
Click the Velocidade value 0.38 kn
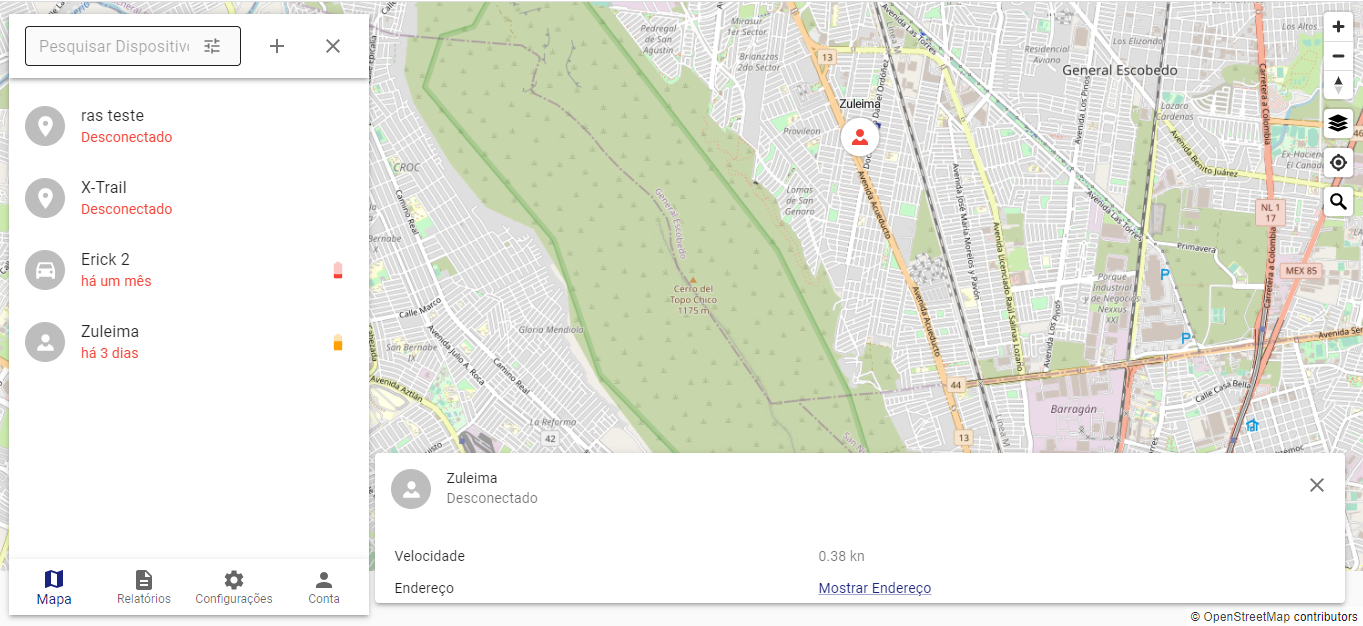(x=842, y=556)
